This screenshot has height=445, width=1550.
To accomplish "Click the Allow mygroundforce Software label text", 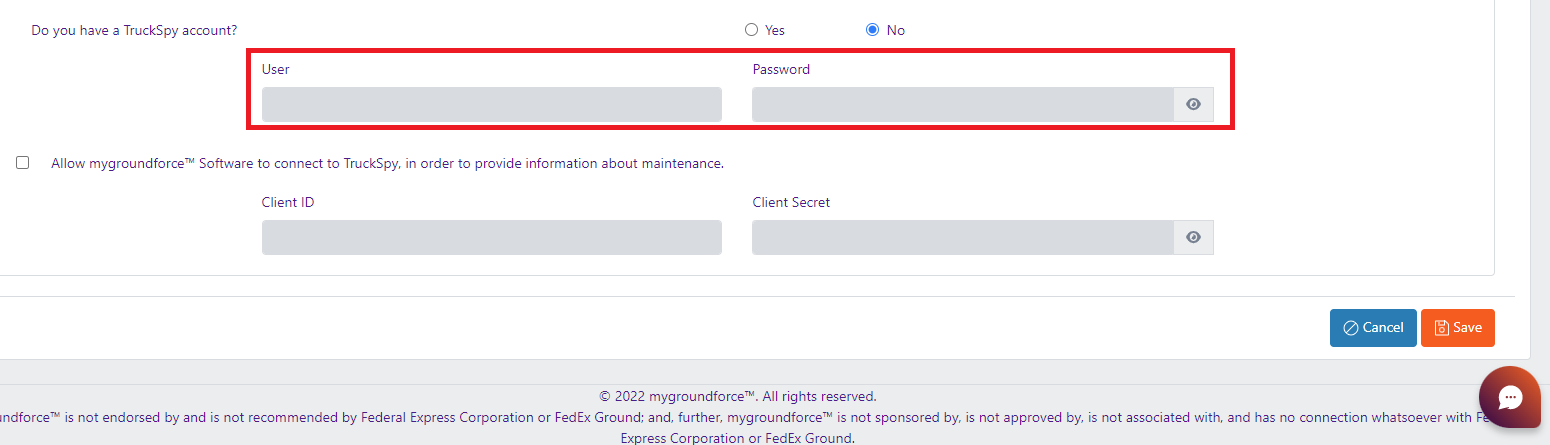I will [387, 164].
